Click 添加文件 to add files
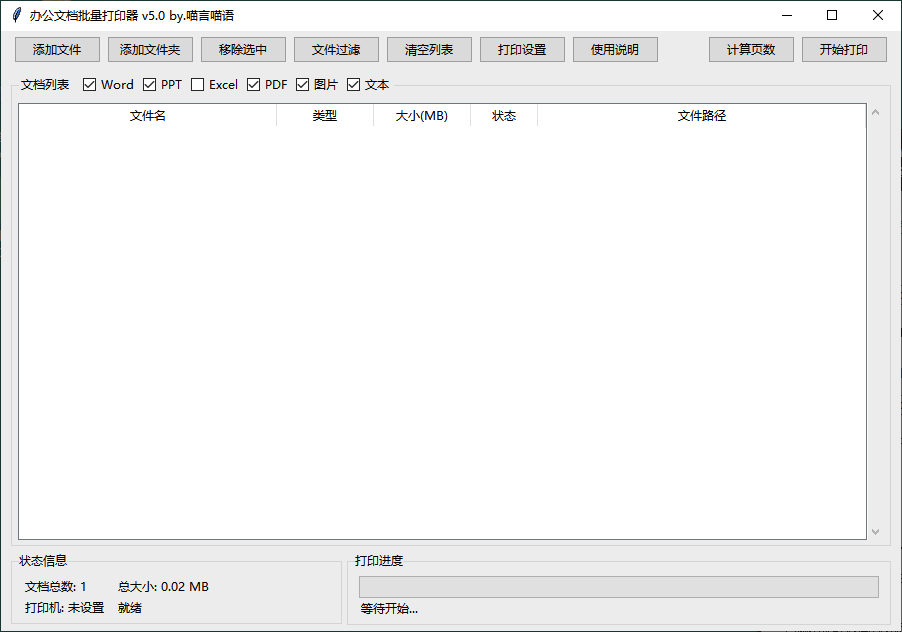Screen dimensions: 902x632 pos(57,49)
